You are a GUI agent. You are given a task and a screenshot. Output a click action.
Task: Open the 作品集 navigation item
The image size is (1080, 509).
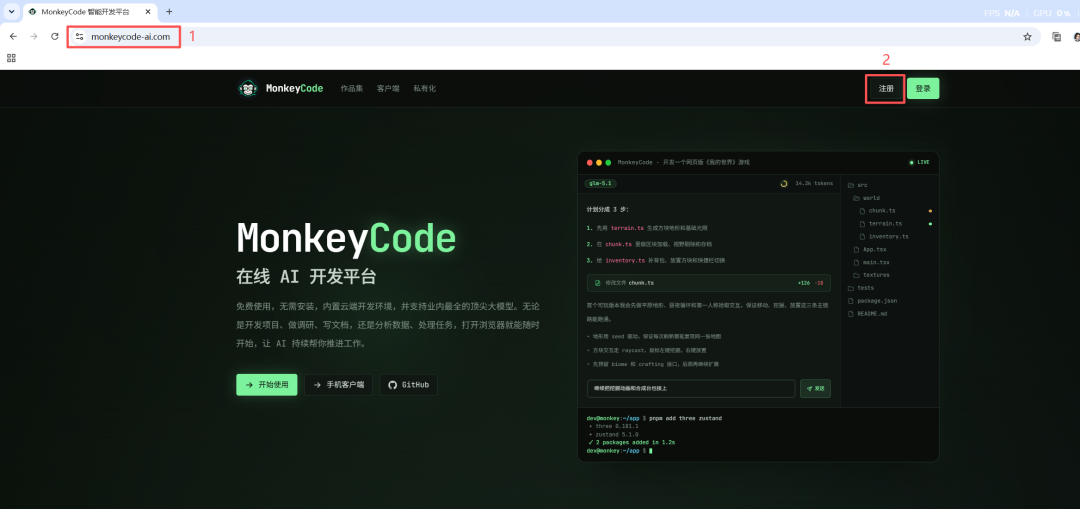click(x=351, y=89)
